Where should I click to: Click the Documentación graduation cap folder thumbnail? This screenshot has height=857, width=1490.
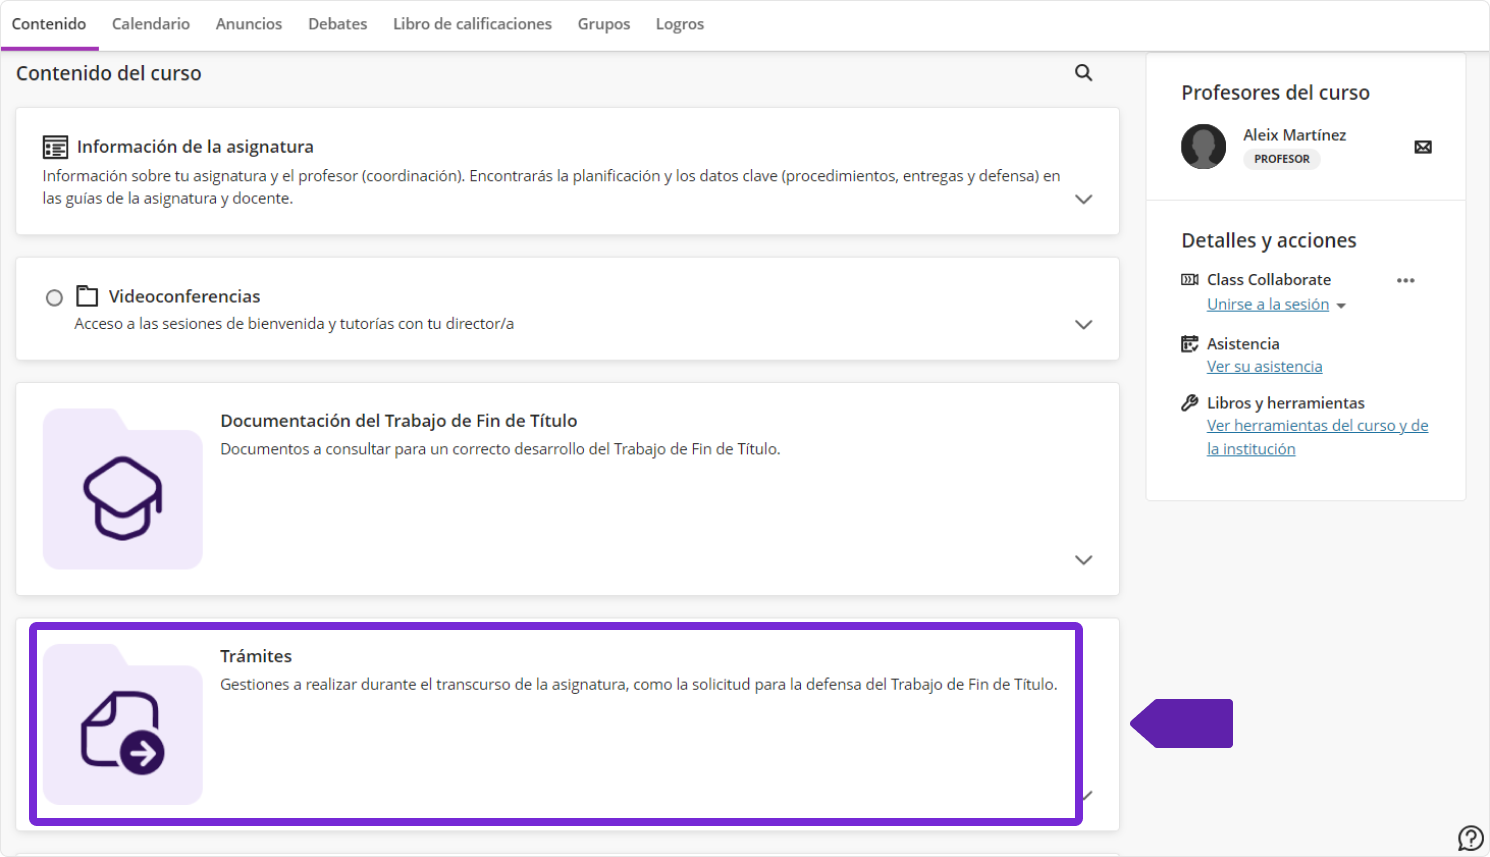123,489
